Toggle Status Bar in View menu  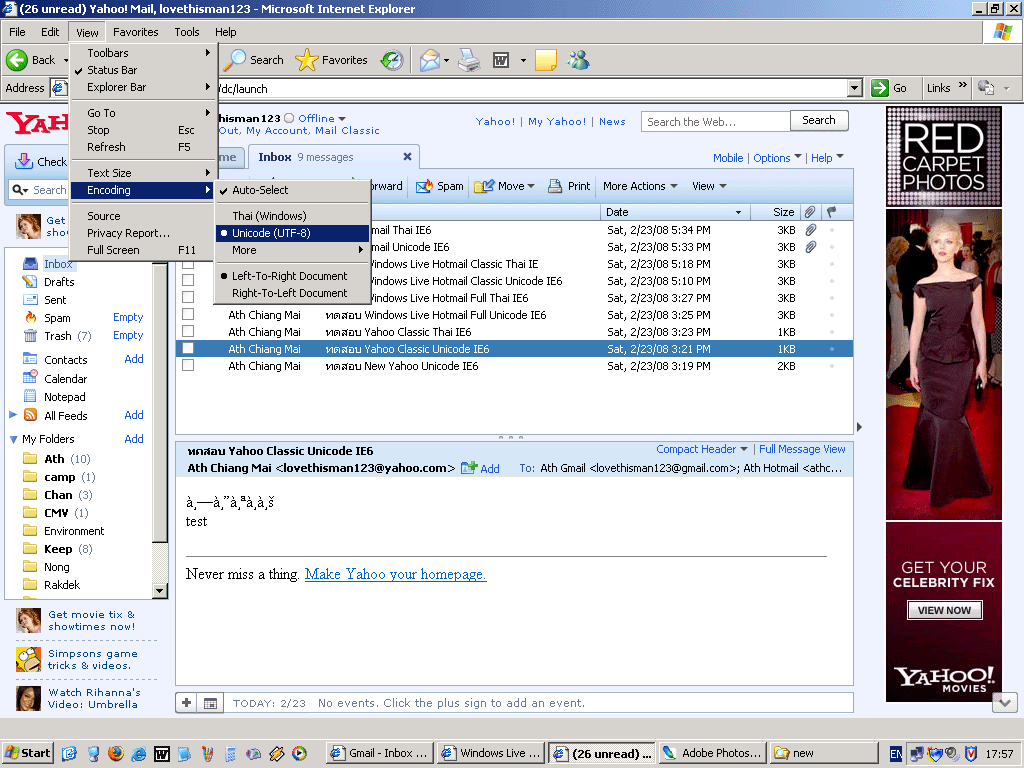pyautogui.click(x=143, y=70)
